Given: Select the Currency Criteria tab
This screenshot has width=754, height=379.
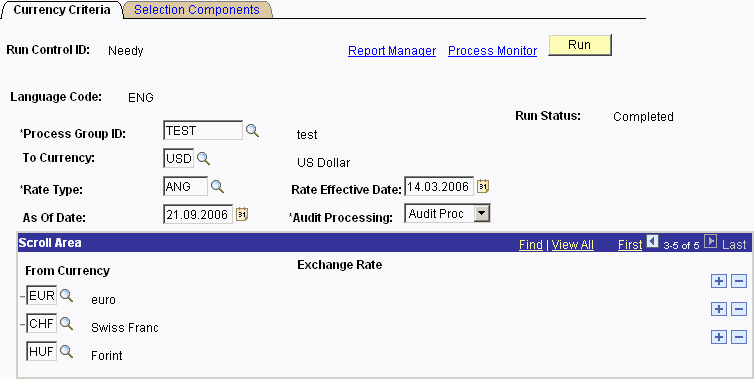Looking at the screenshot, I should click(62, 10).
